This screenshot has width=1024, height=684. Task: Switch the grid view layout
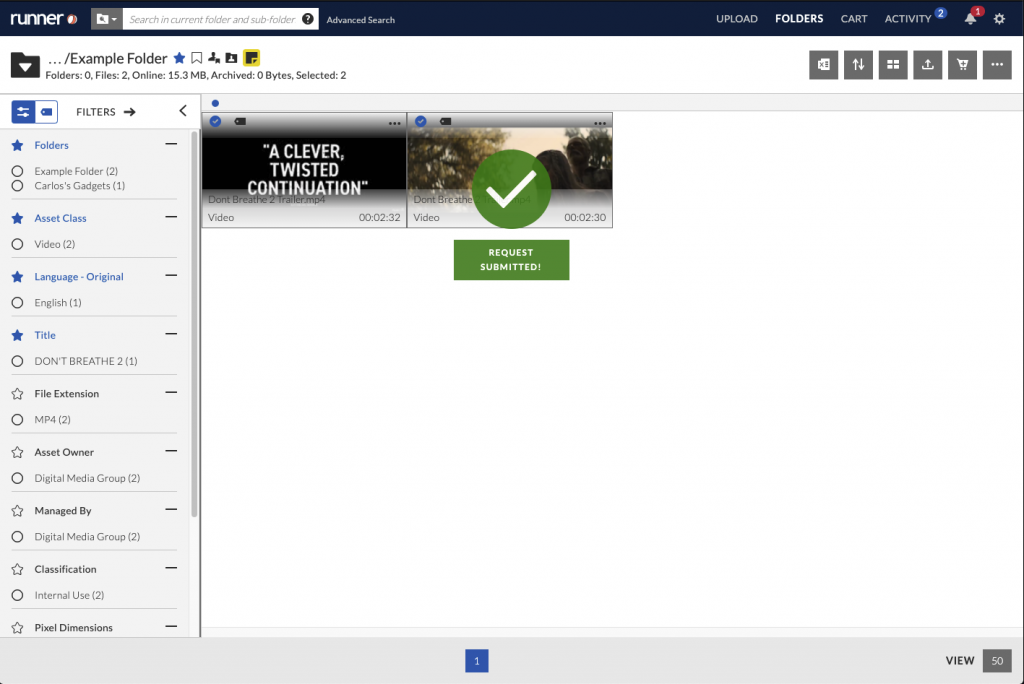point(893,65)
